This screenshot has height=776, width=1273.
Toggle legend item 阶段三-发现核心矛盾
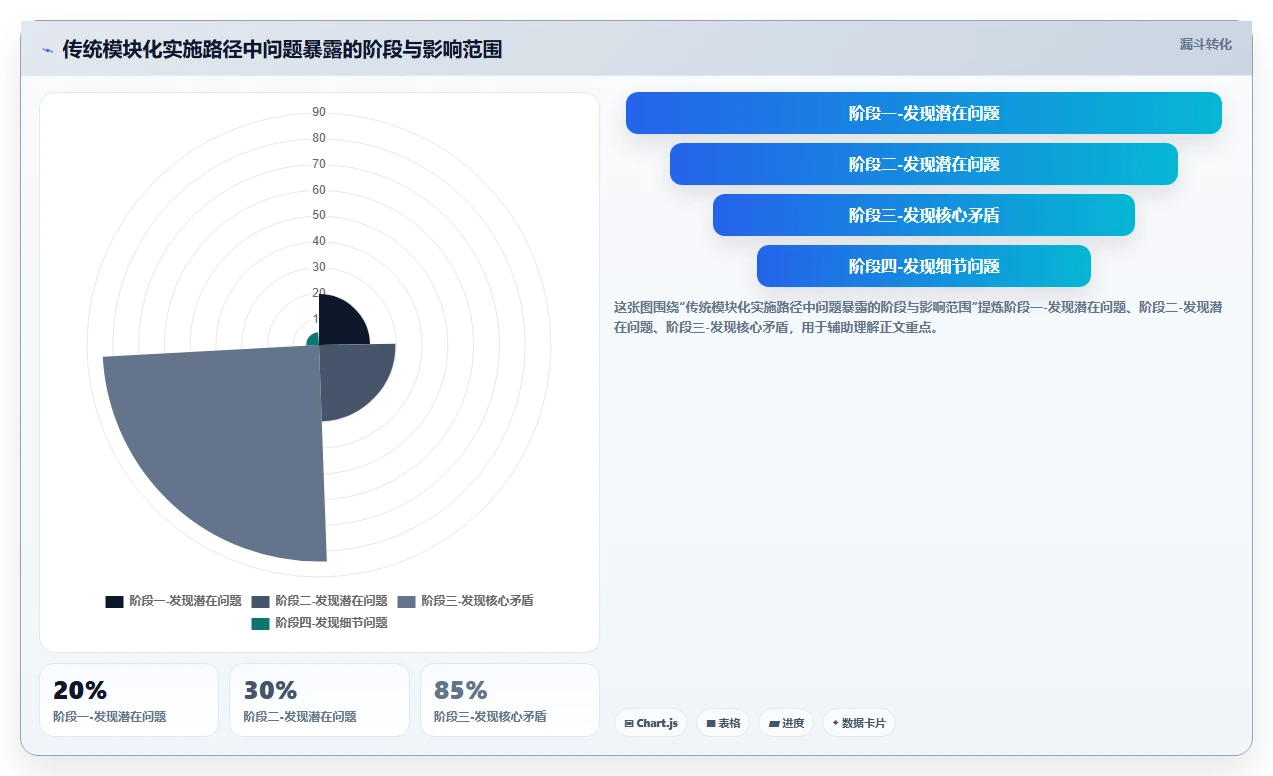[466, 601]
